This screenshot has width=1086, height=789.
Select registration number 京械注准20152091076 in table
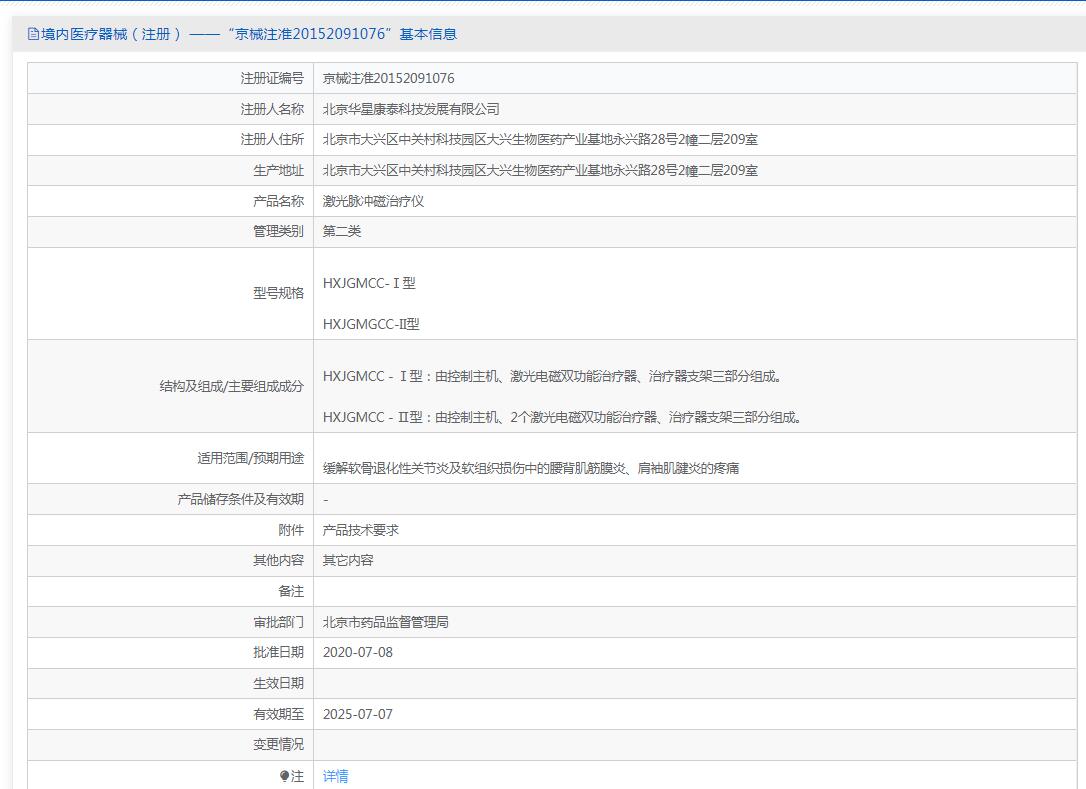coord(388,78)
